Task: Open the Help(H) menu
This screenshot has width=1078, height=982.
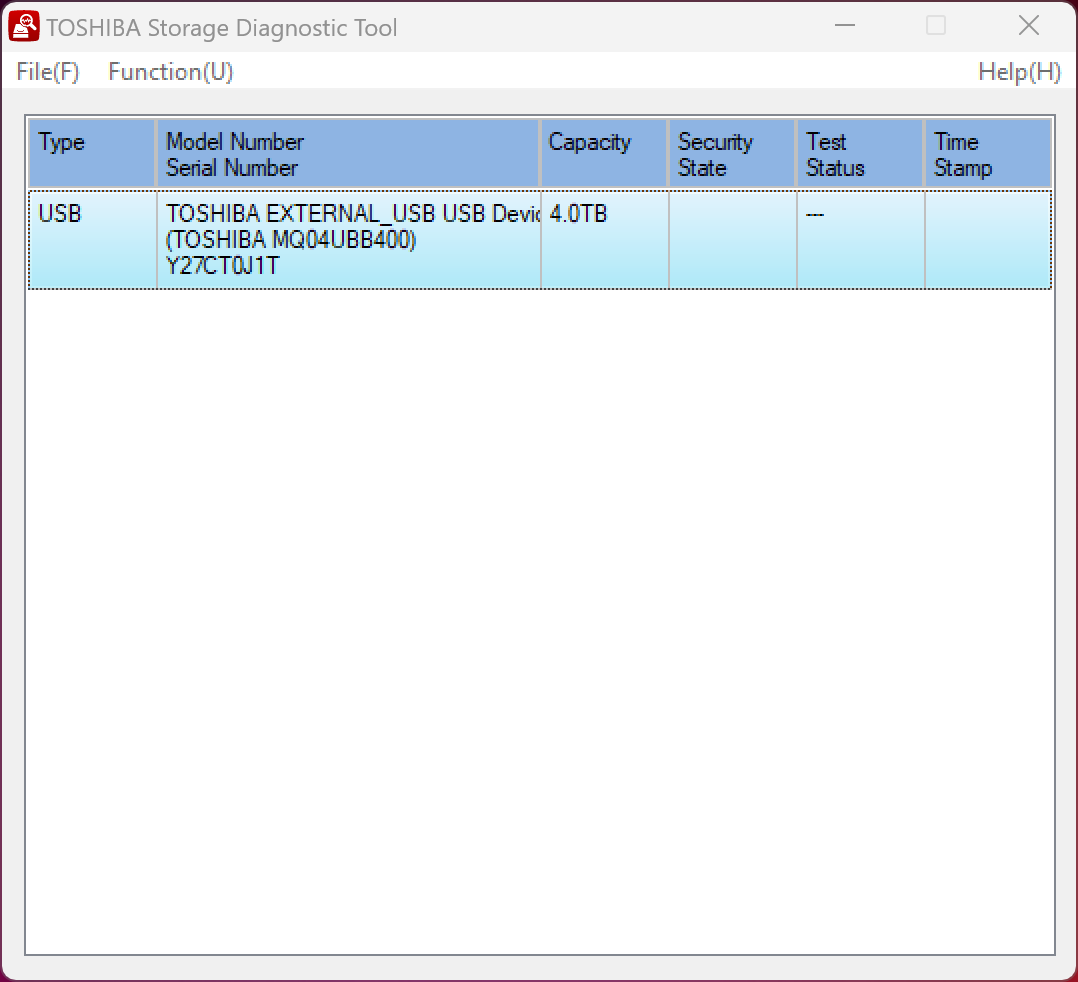Action: point(1020,71)
